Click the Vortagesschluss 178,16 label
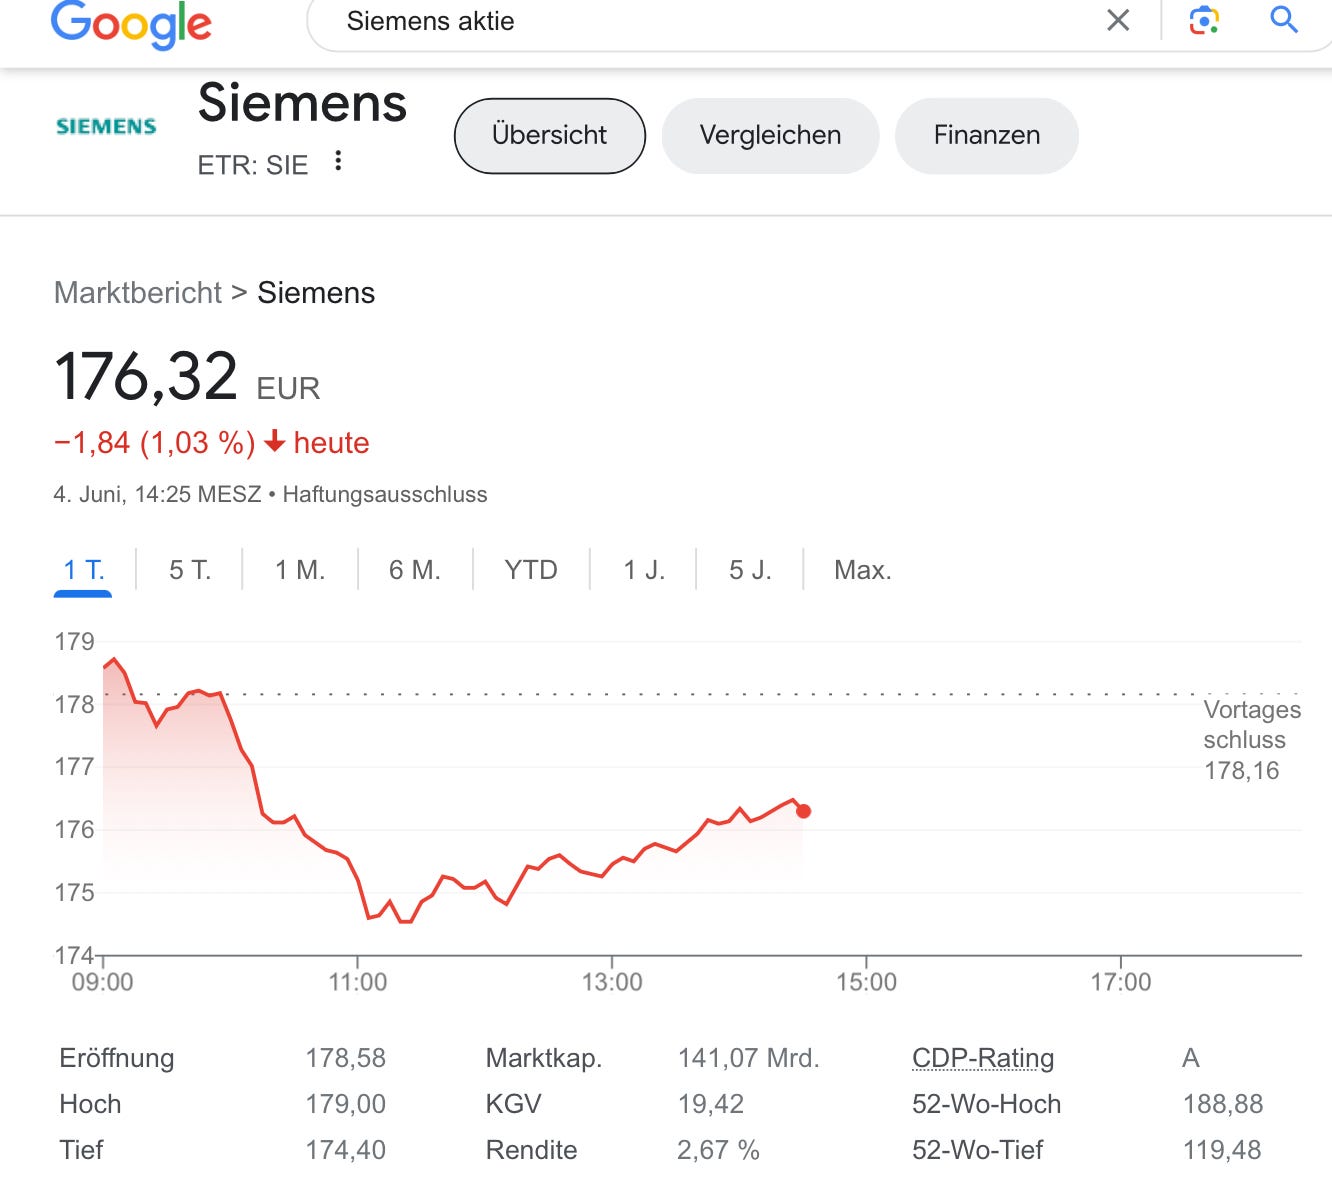The height and width of the screenshot is (1183, 1332). (1251, 740)
